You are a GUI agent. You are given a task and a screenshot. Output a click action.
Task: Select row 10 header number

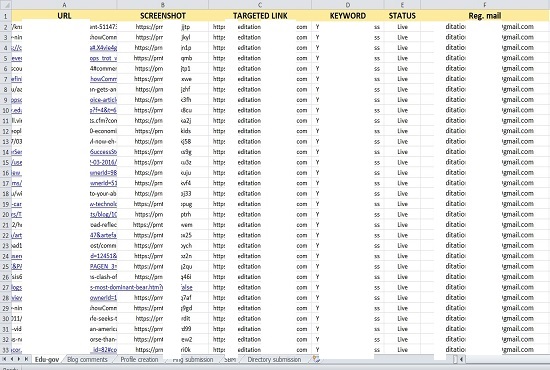[6, 110]
